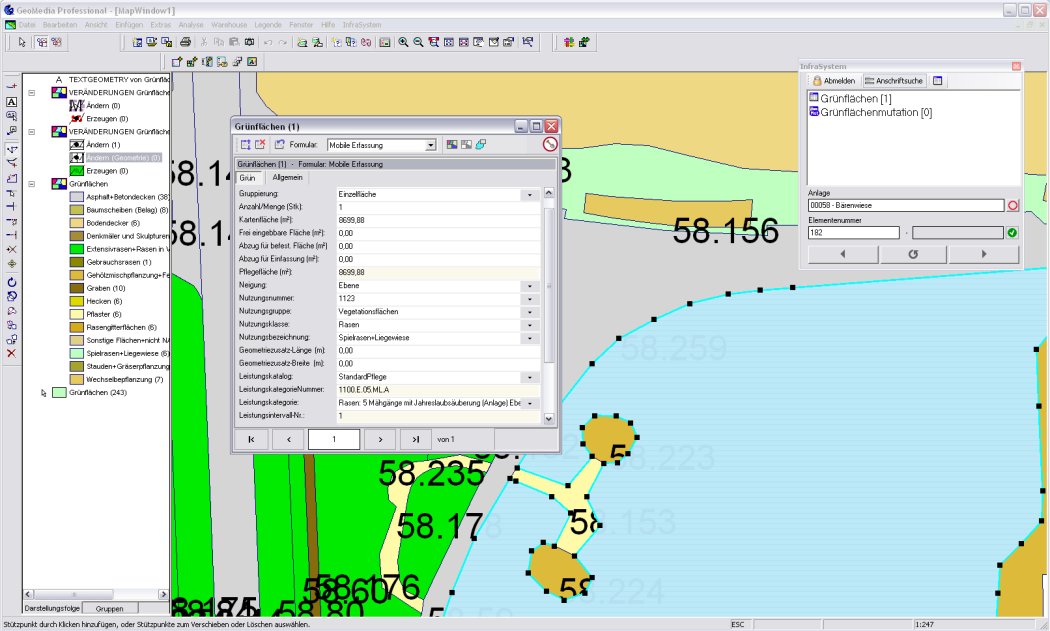Click the zoom in magnifier tool

pos(402,42)
